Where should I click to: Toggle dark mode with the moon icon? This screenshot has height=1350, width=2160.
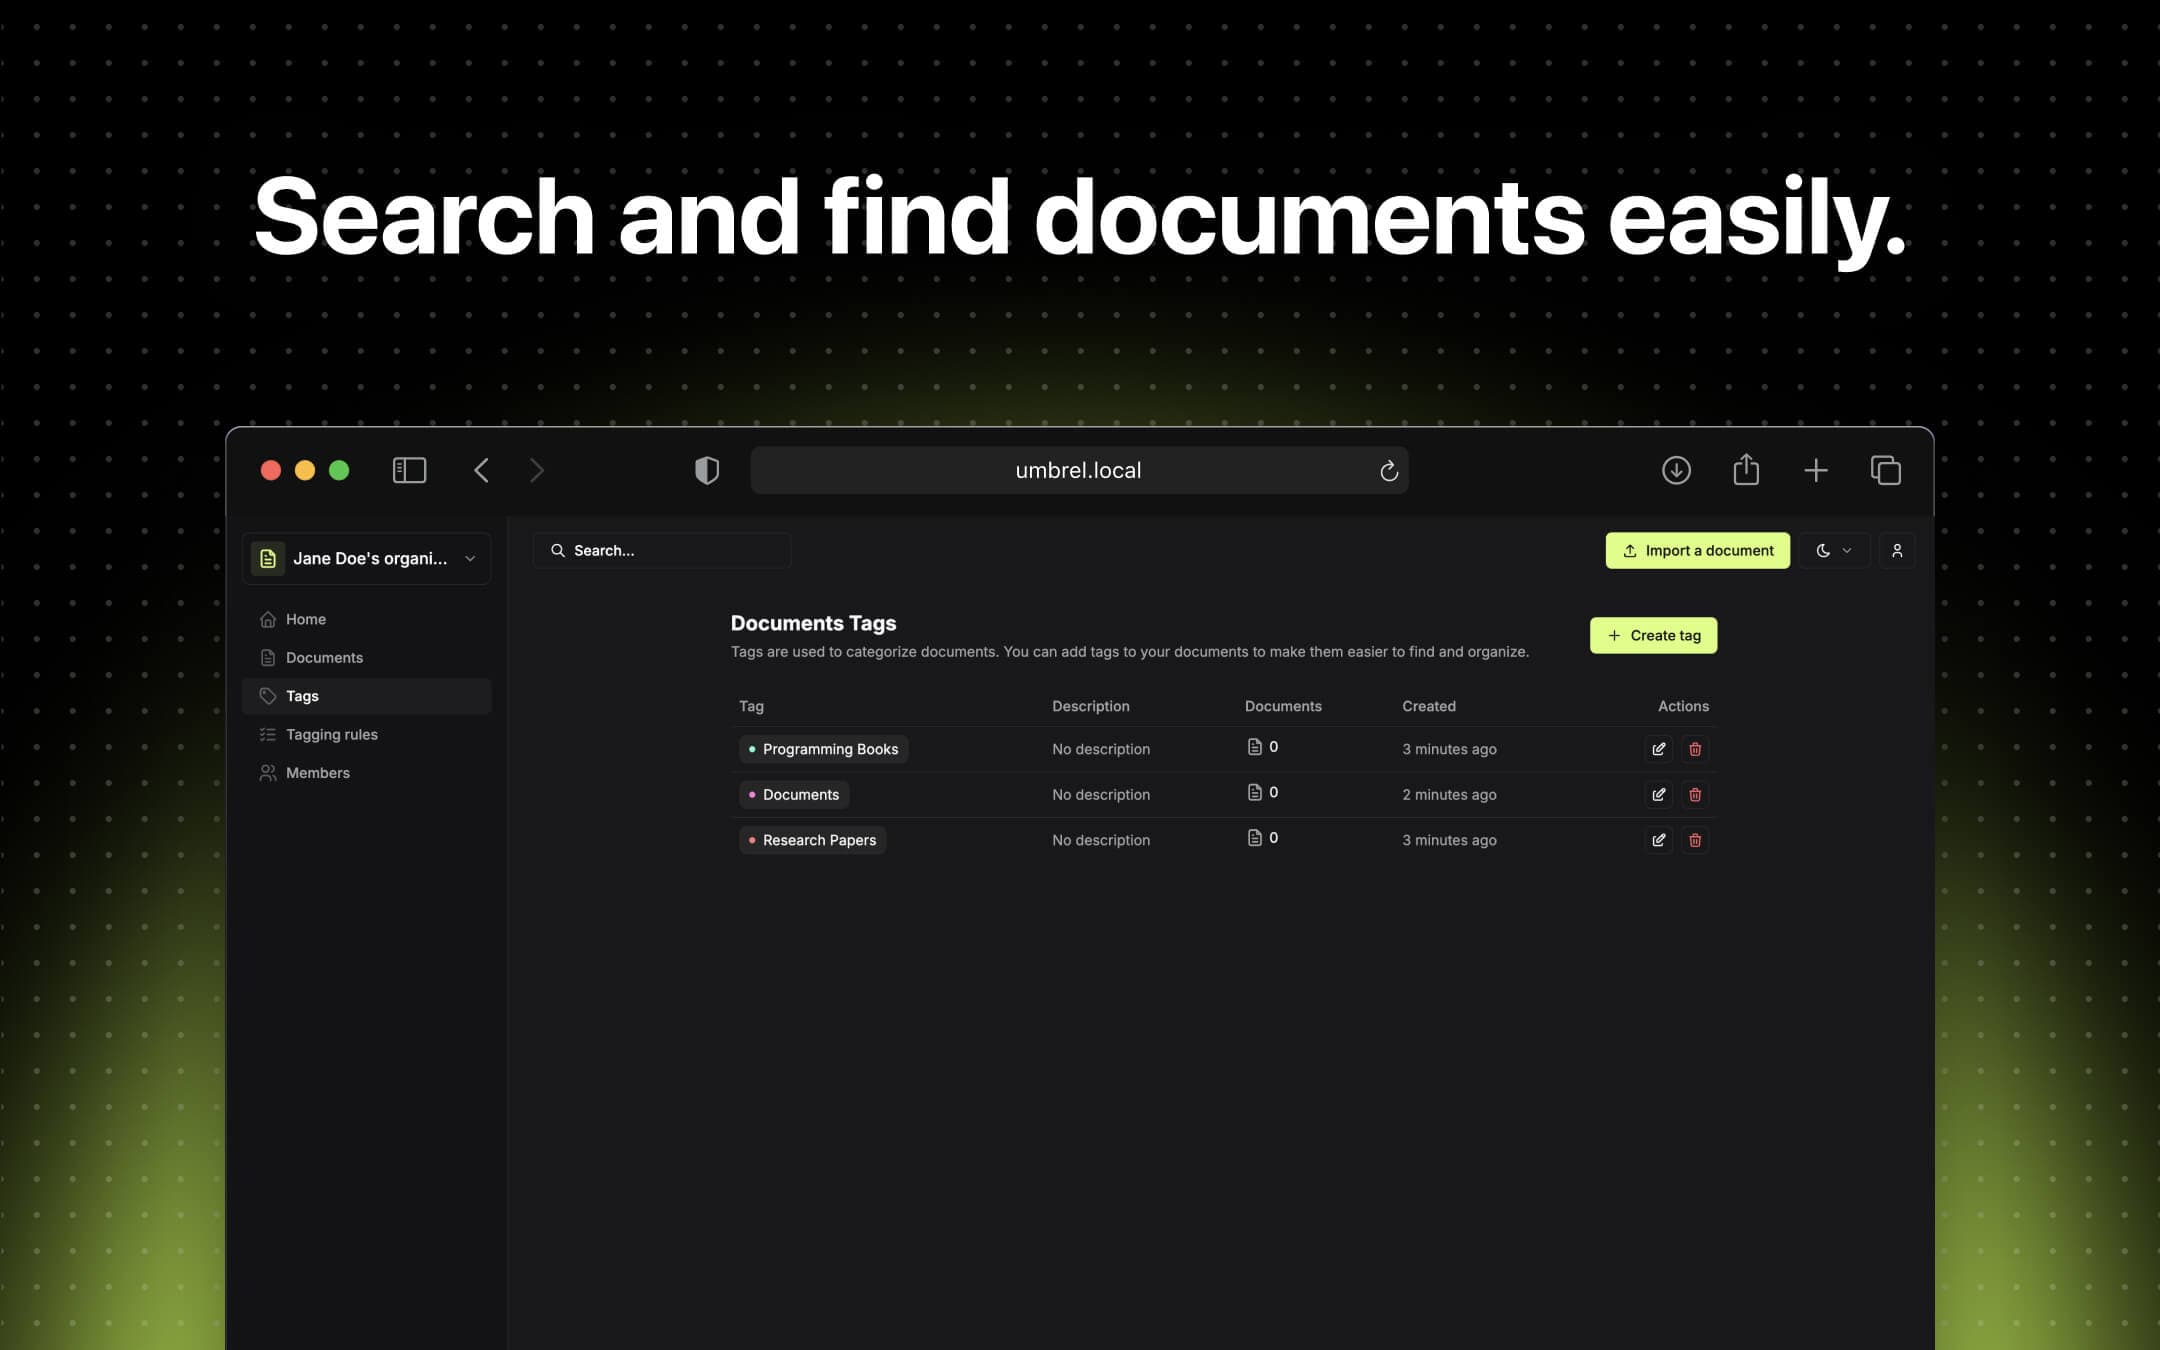1825,550
